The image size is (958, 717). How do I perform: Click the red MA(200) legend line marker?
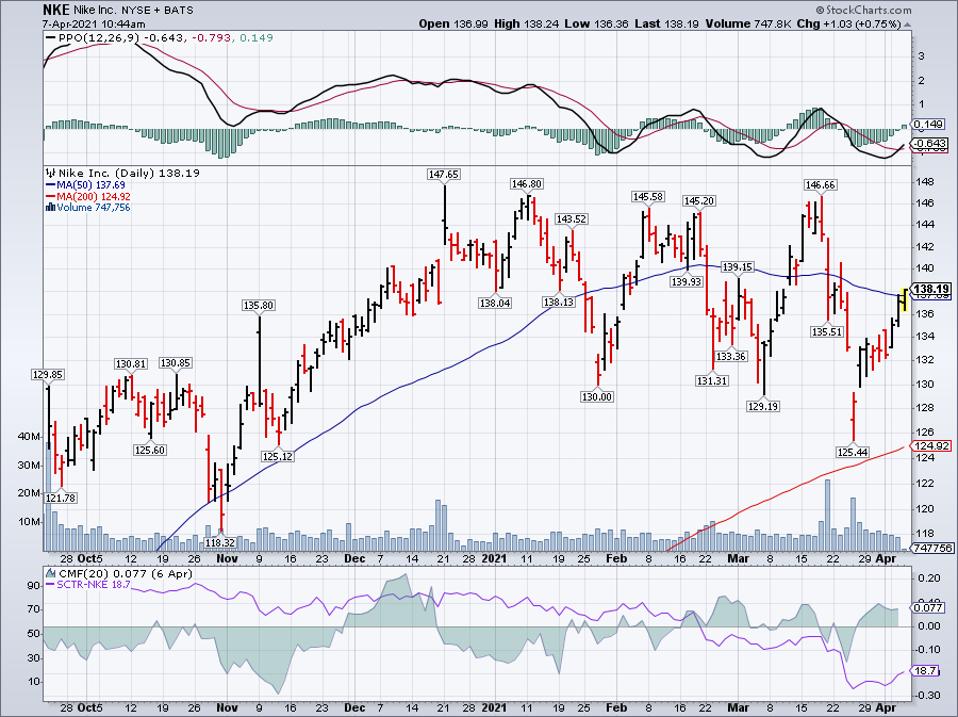click(51, 197)
